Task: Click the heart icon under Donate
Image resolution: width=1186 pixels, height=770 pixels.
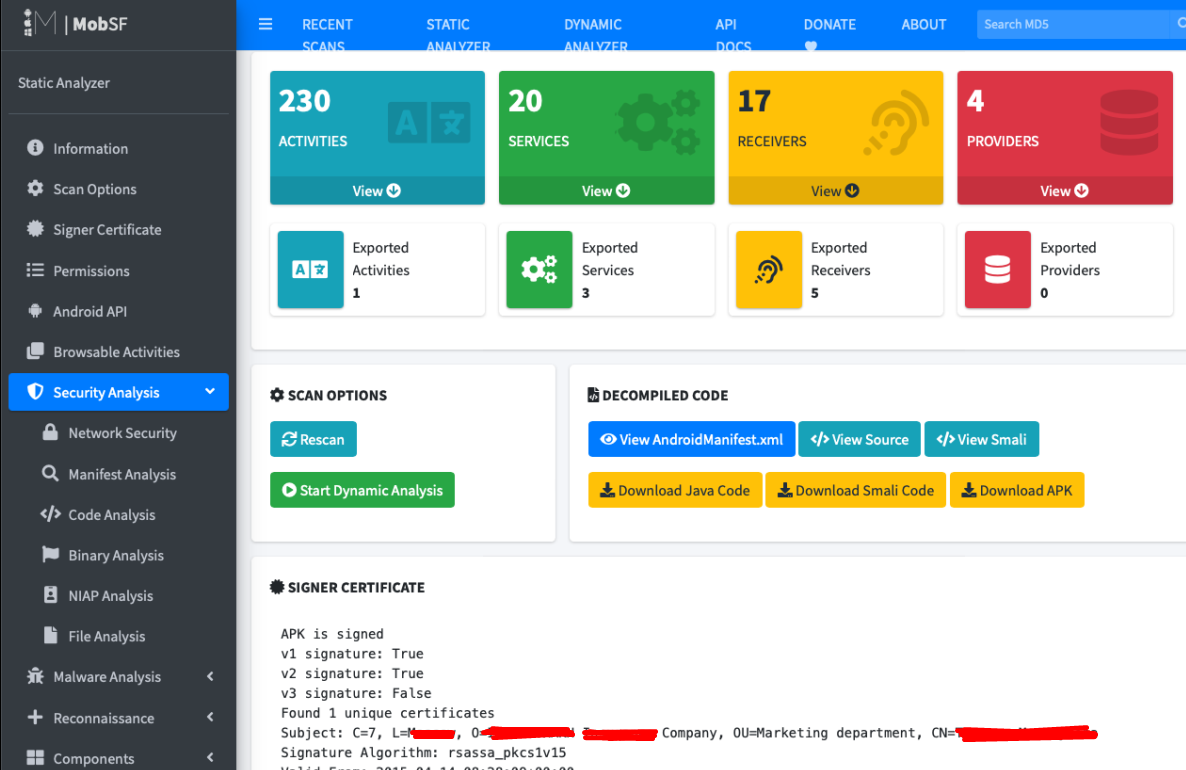Action: (811, 45)
